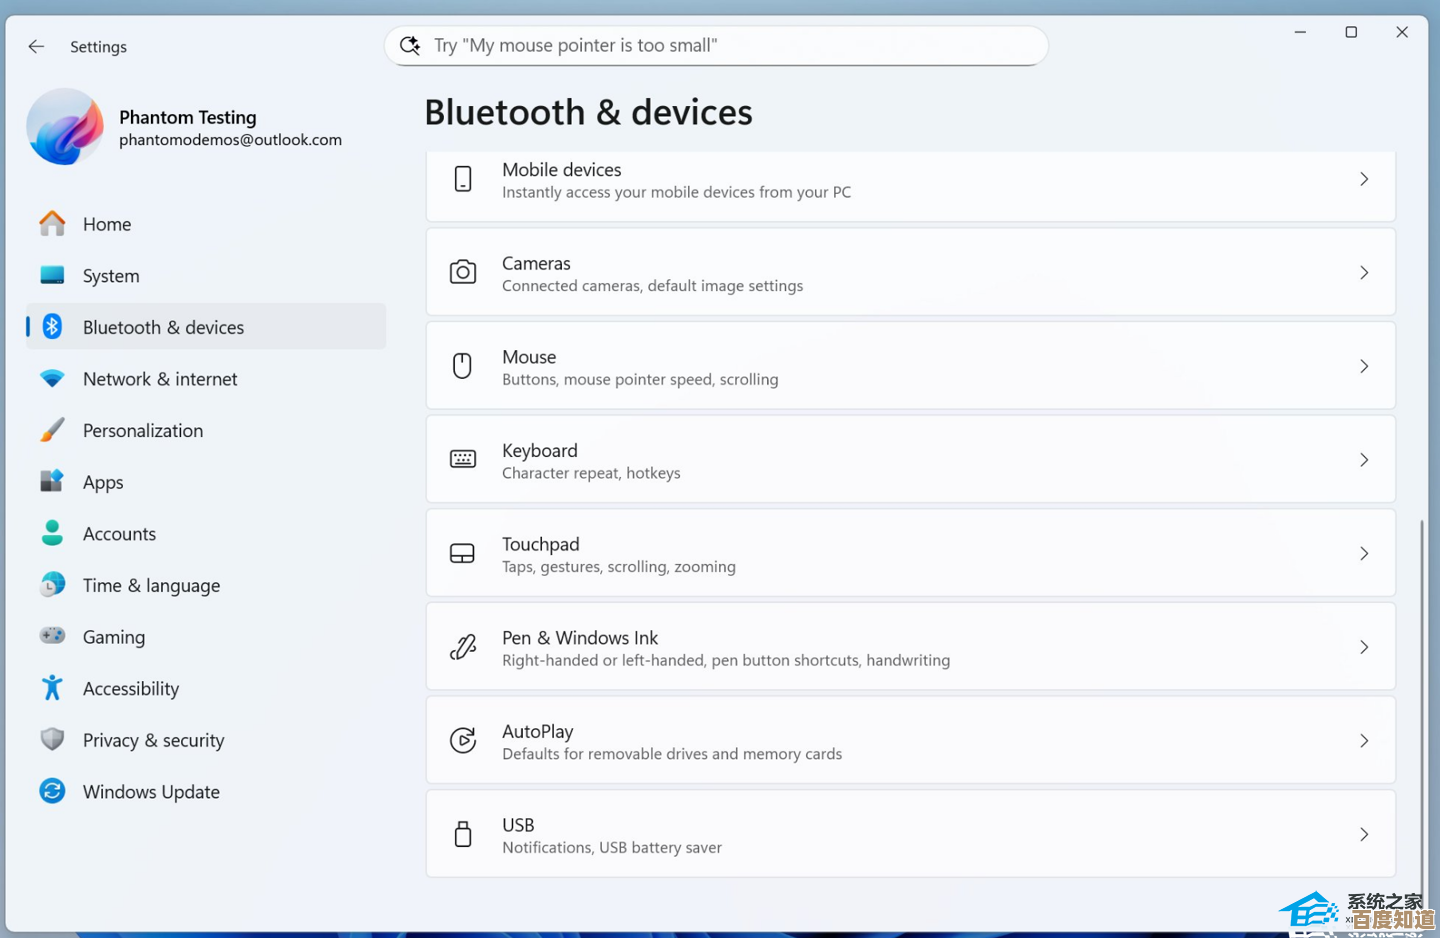Screen dimensions: 1440x938
Task: Click the Cameras row camera icon
Action: pos(463,272)
